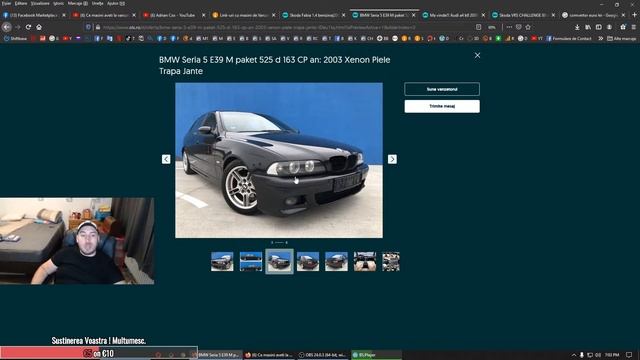Viewport: 640px width, 360px height.
Task: Close the photo gallery overlay
Action: pyautogui.click(x=477, y=56)
